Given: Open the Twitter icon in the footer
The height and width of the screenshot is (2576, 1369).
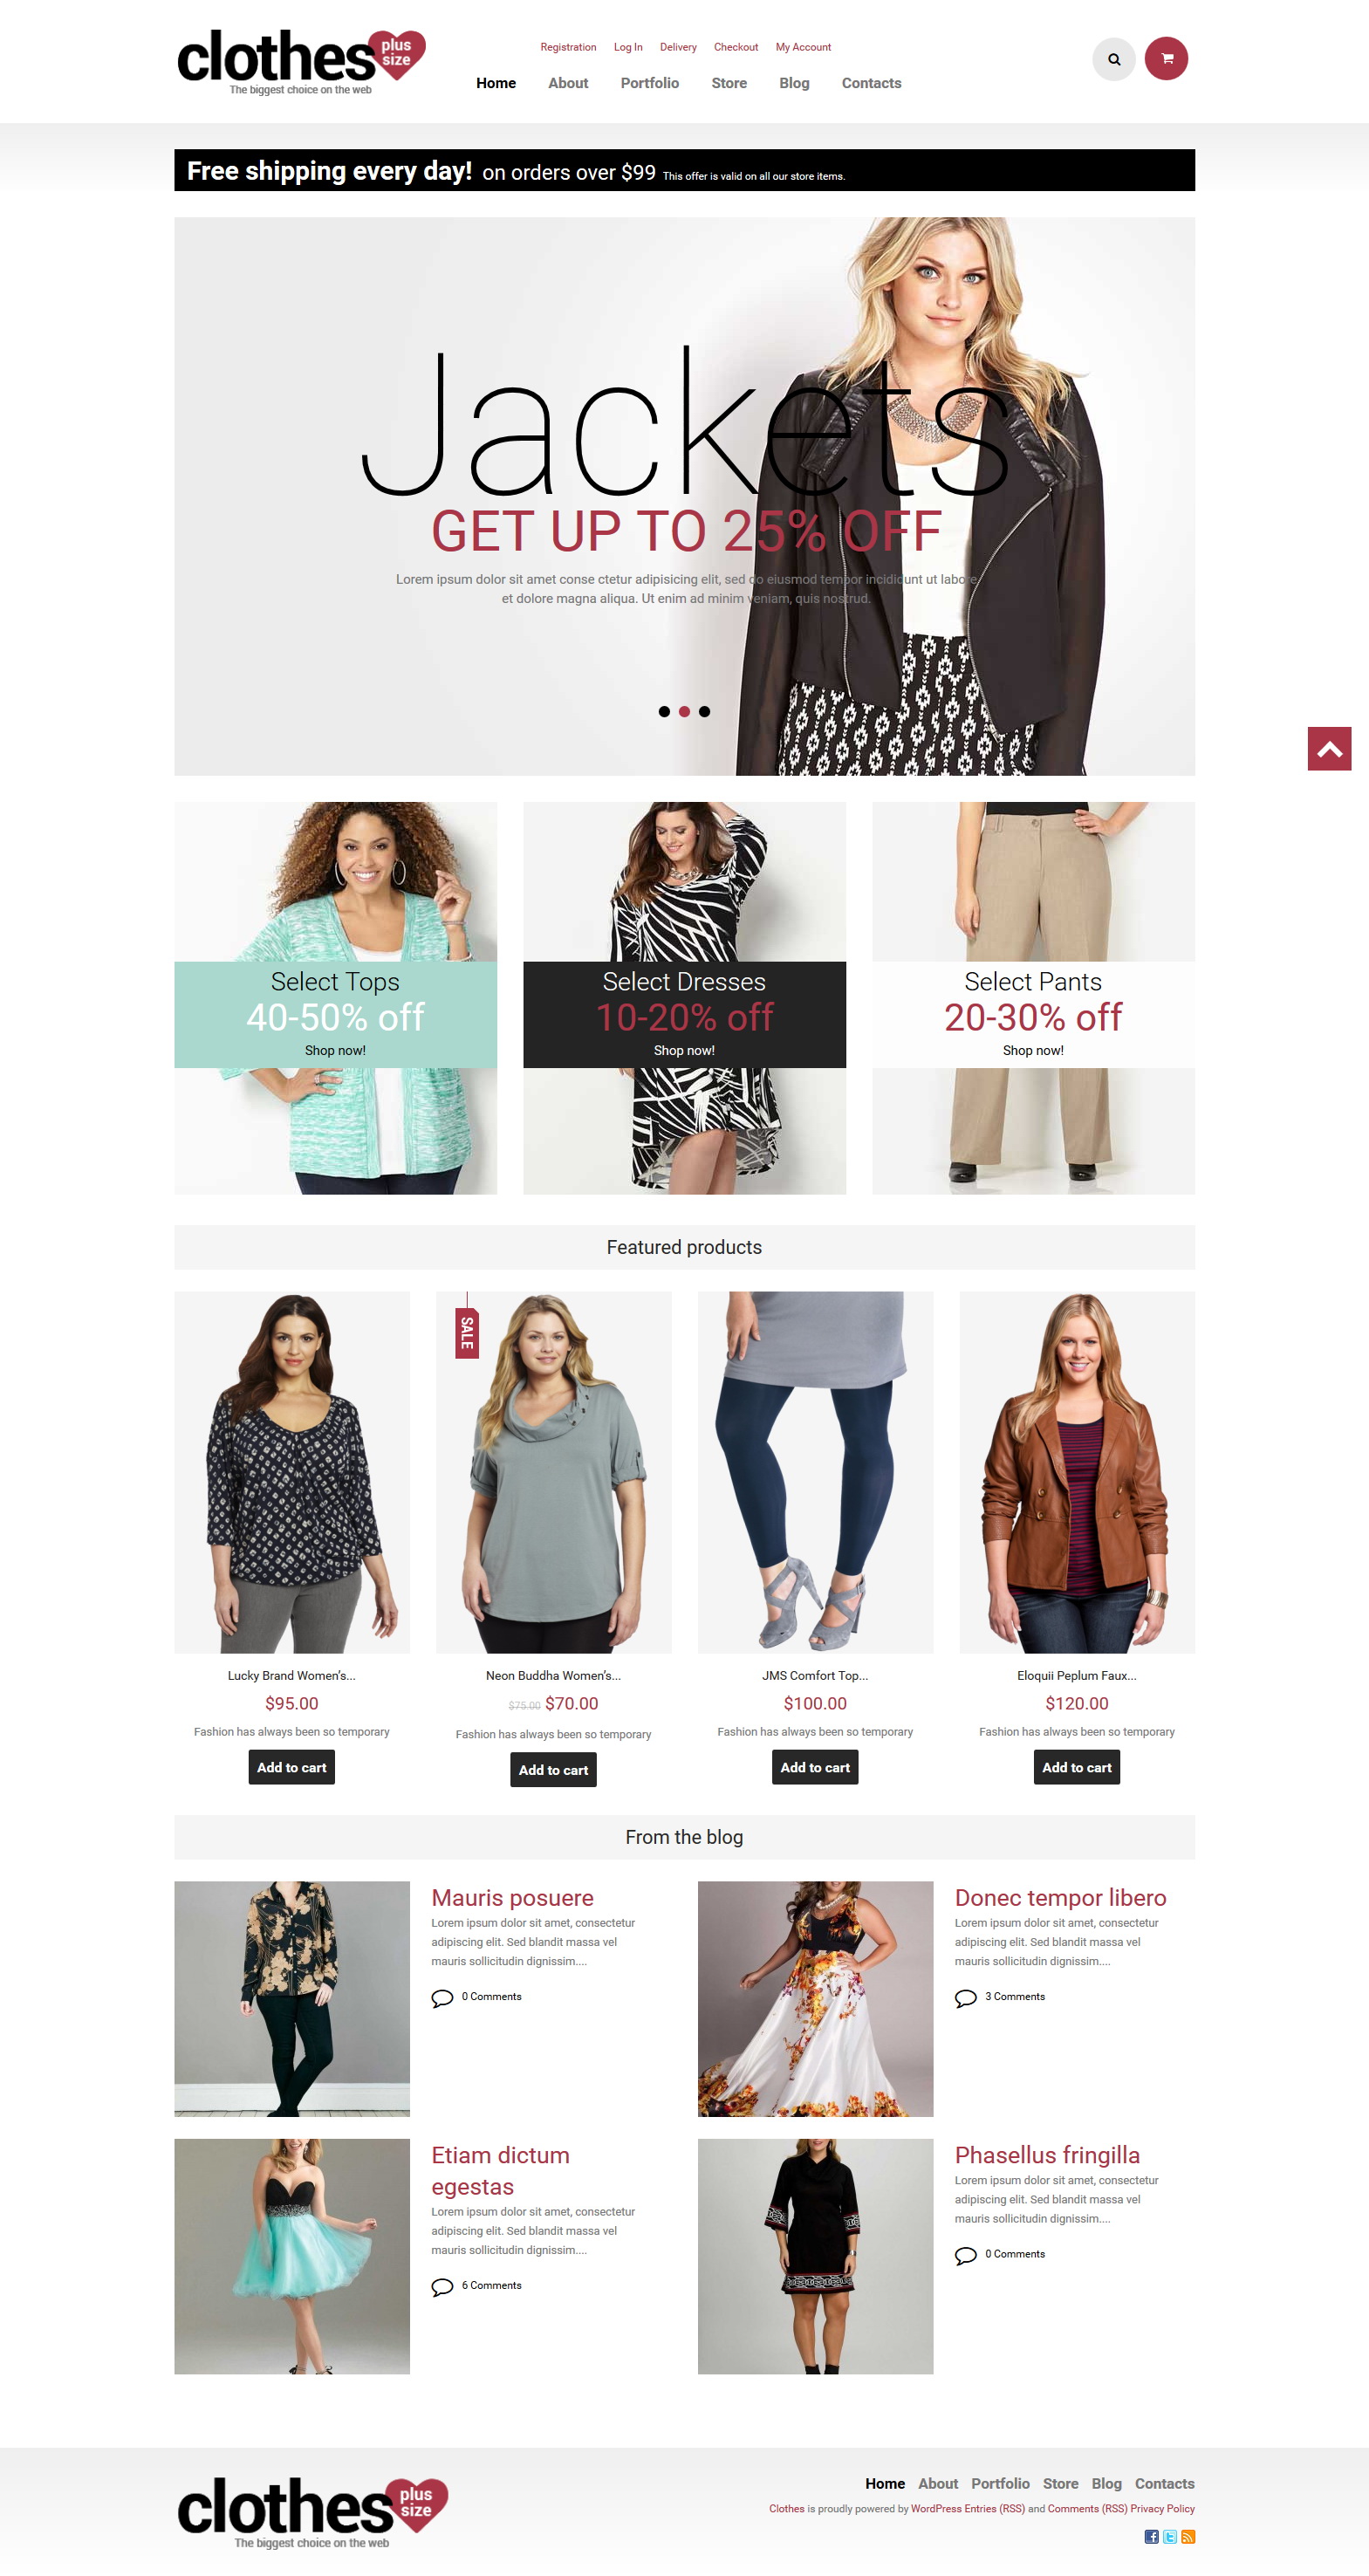Looking at the screenshot, I should coord(1170,2537).
